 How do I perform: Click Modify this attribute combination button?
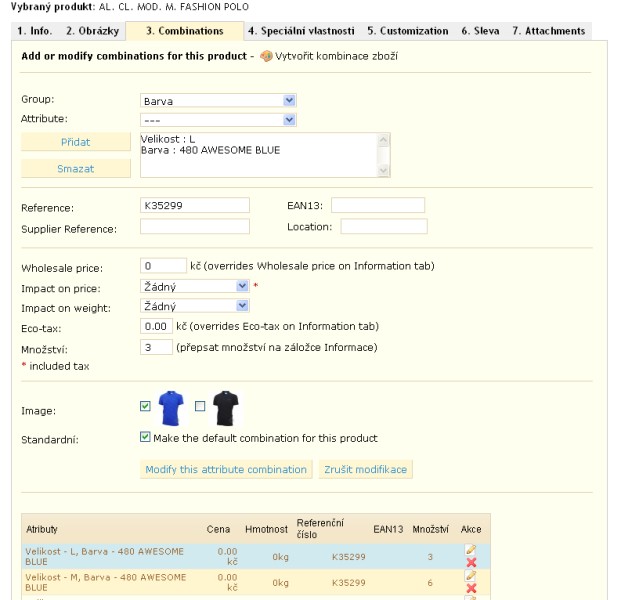coord(226,469)
